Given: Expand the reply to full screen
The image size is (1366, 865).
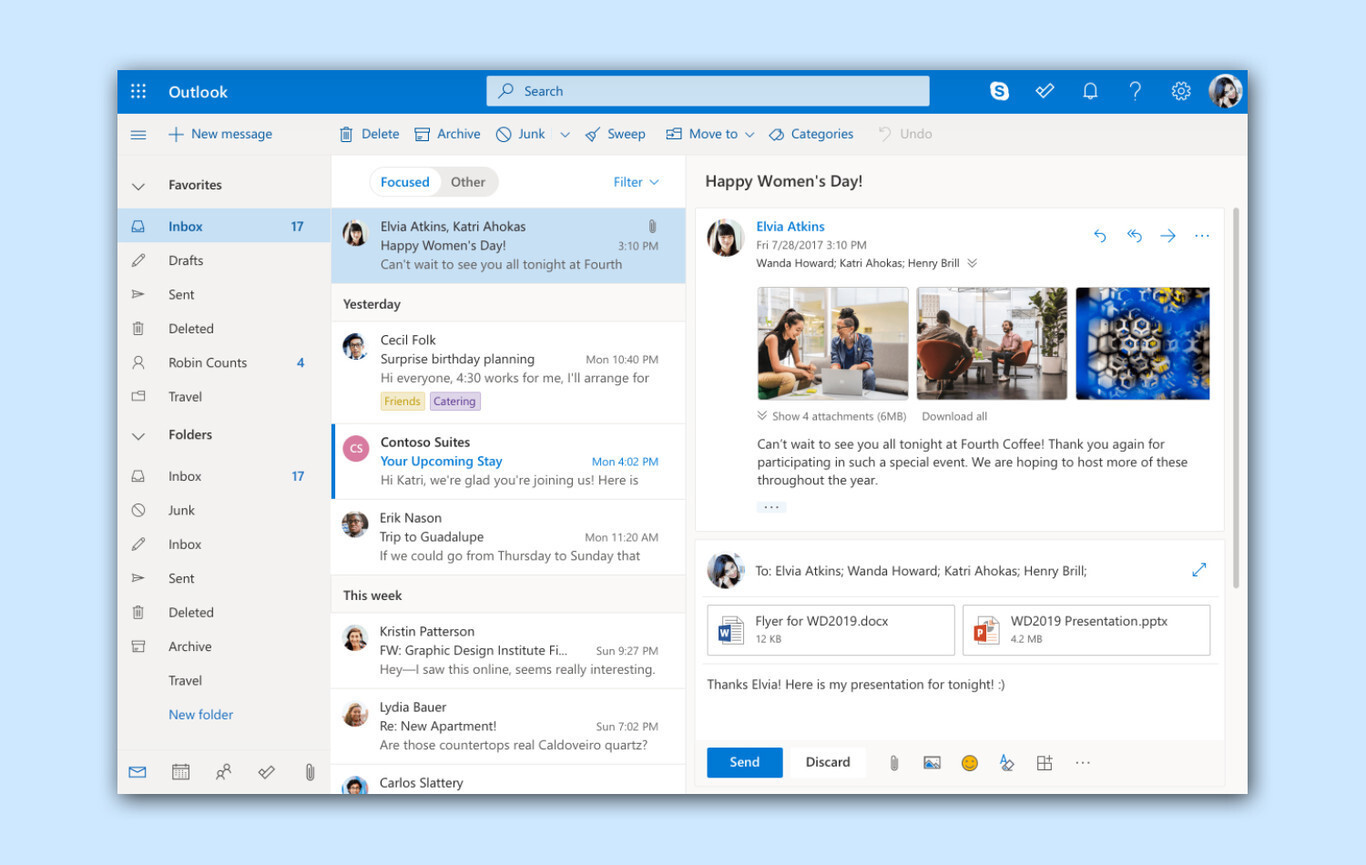Looking at the screenshot, I should 1199,569.
